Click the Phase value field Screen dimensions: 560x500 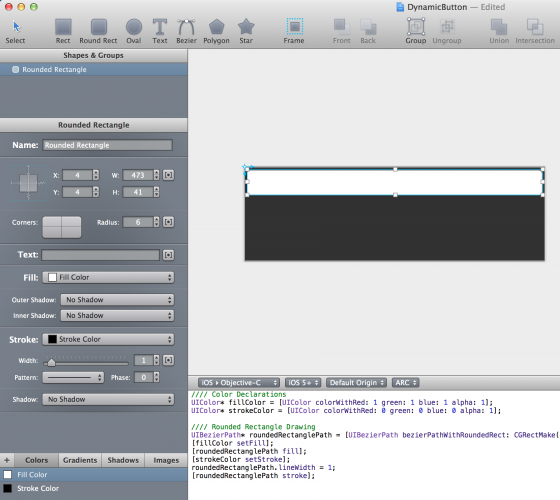144,377
